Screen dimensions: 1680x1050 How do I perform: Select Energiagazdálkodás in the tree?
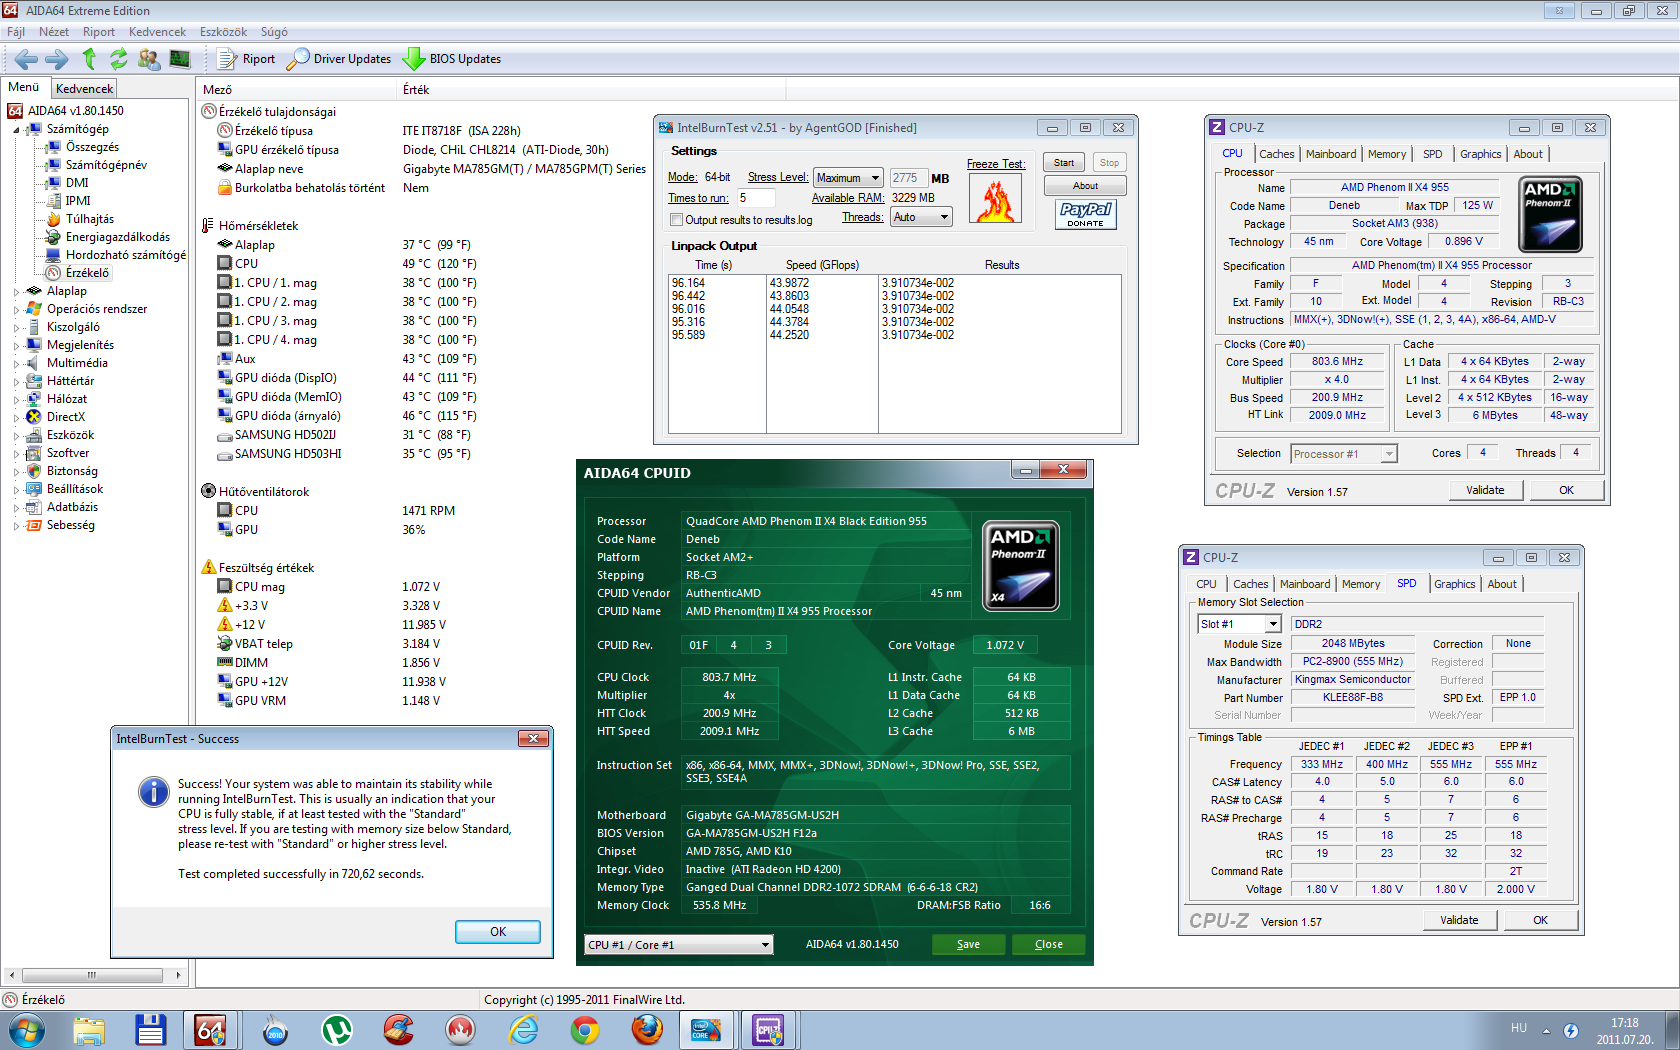pos(118,237)
